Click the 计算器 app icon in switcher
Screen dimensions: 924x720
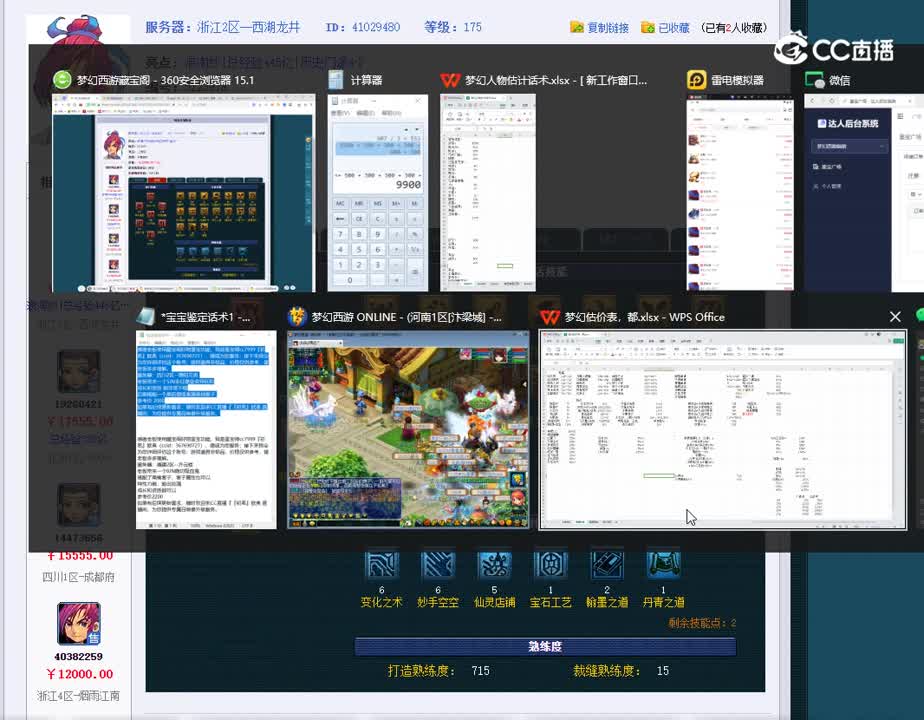pos(336,80)
